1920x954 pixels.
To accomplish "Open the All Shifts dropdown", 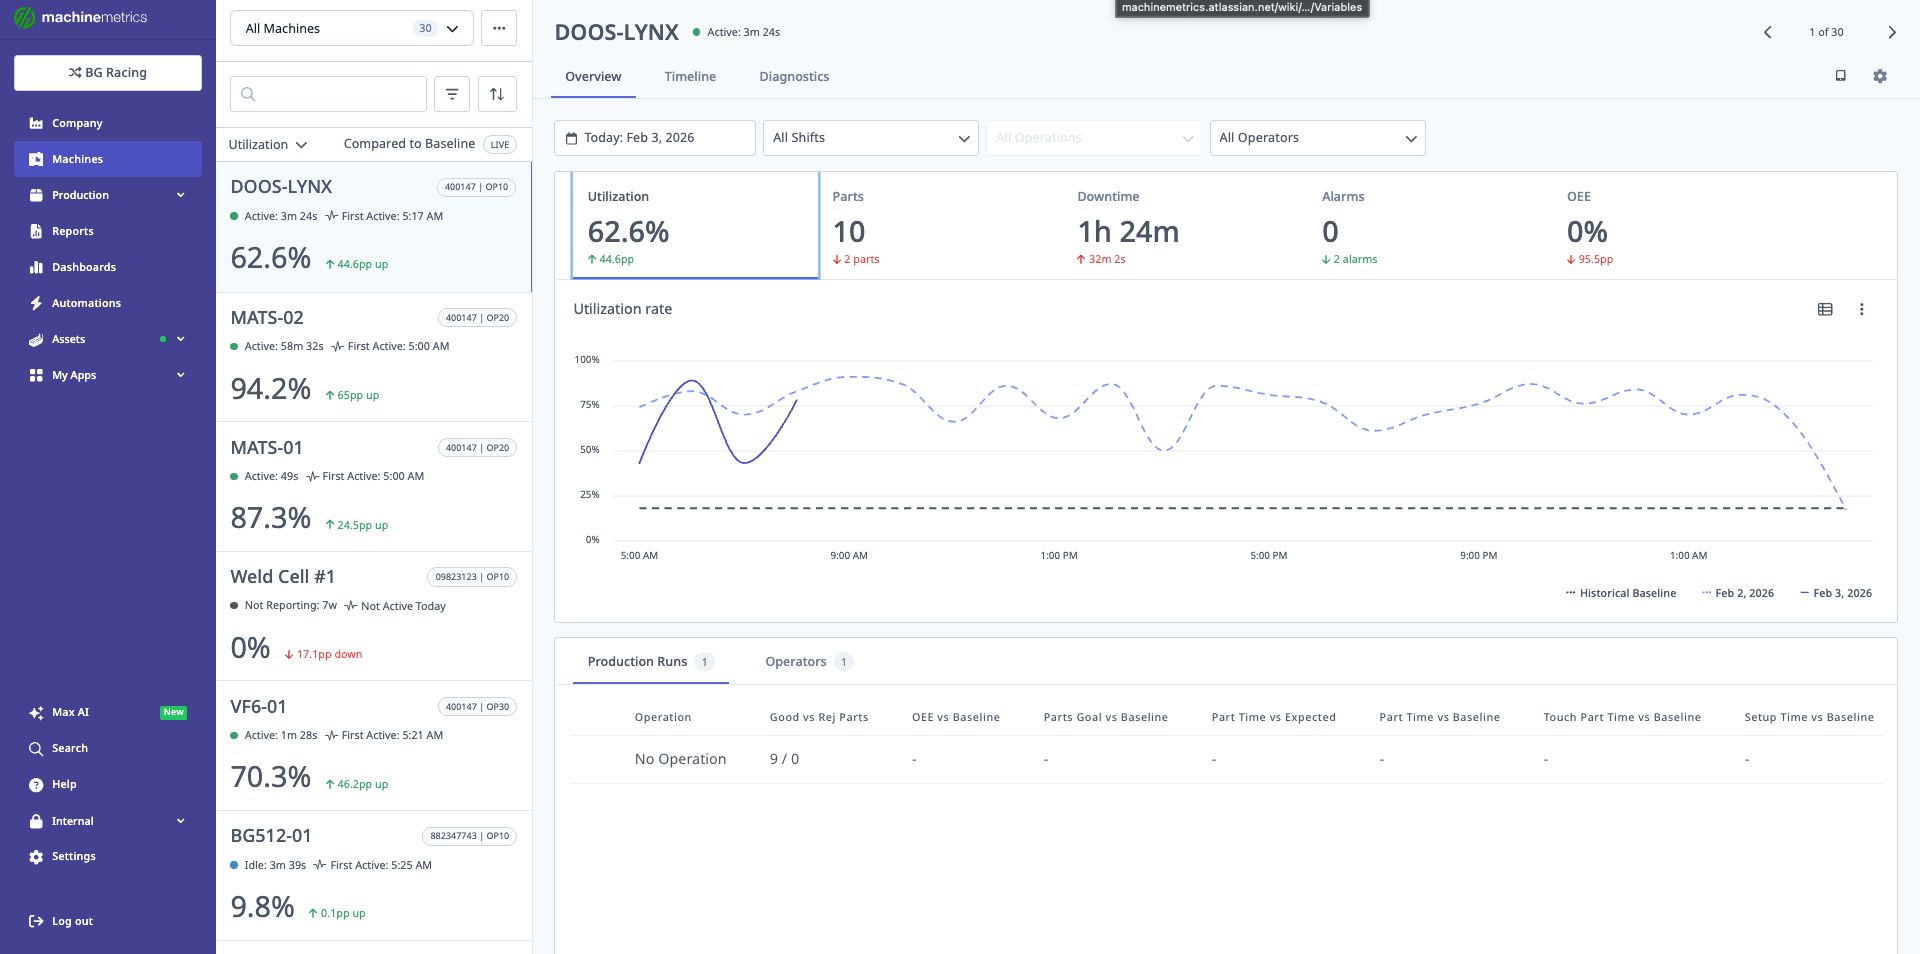I will pos(870,138).
